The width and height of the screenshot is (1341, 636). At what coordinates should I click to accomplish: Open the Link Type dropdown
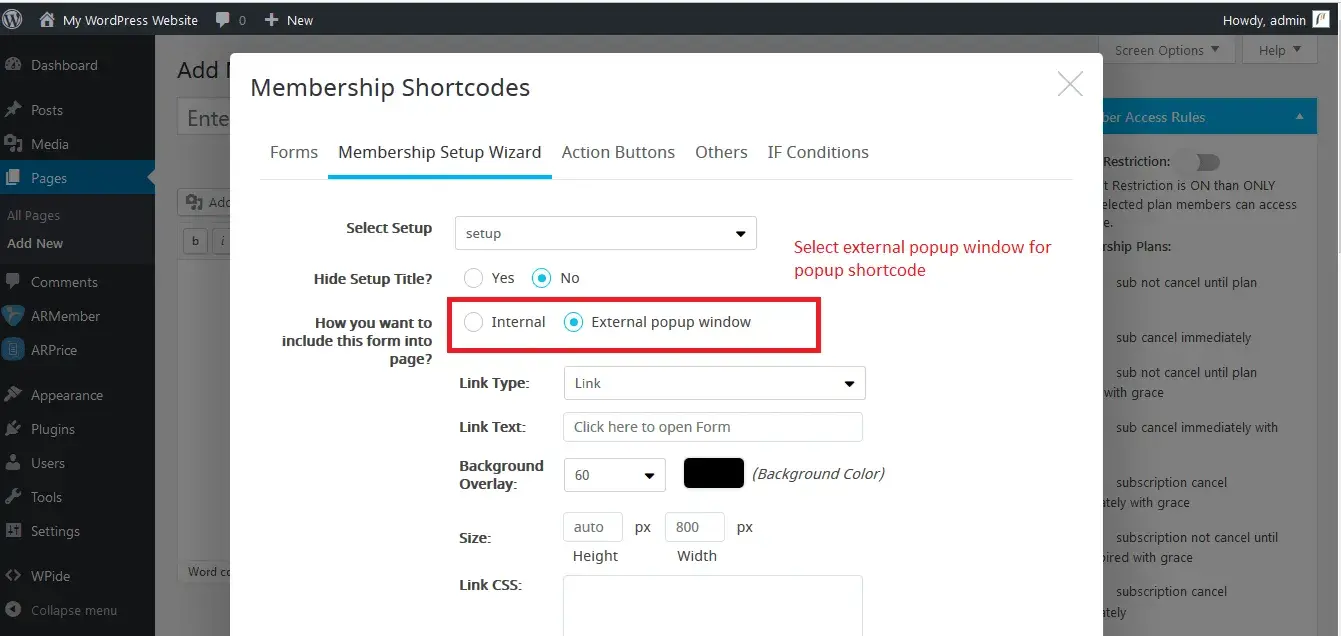pyautogui.click(x=714, y=383)
